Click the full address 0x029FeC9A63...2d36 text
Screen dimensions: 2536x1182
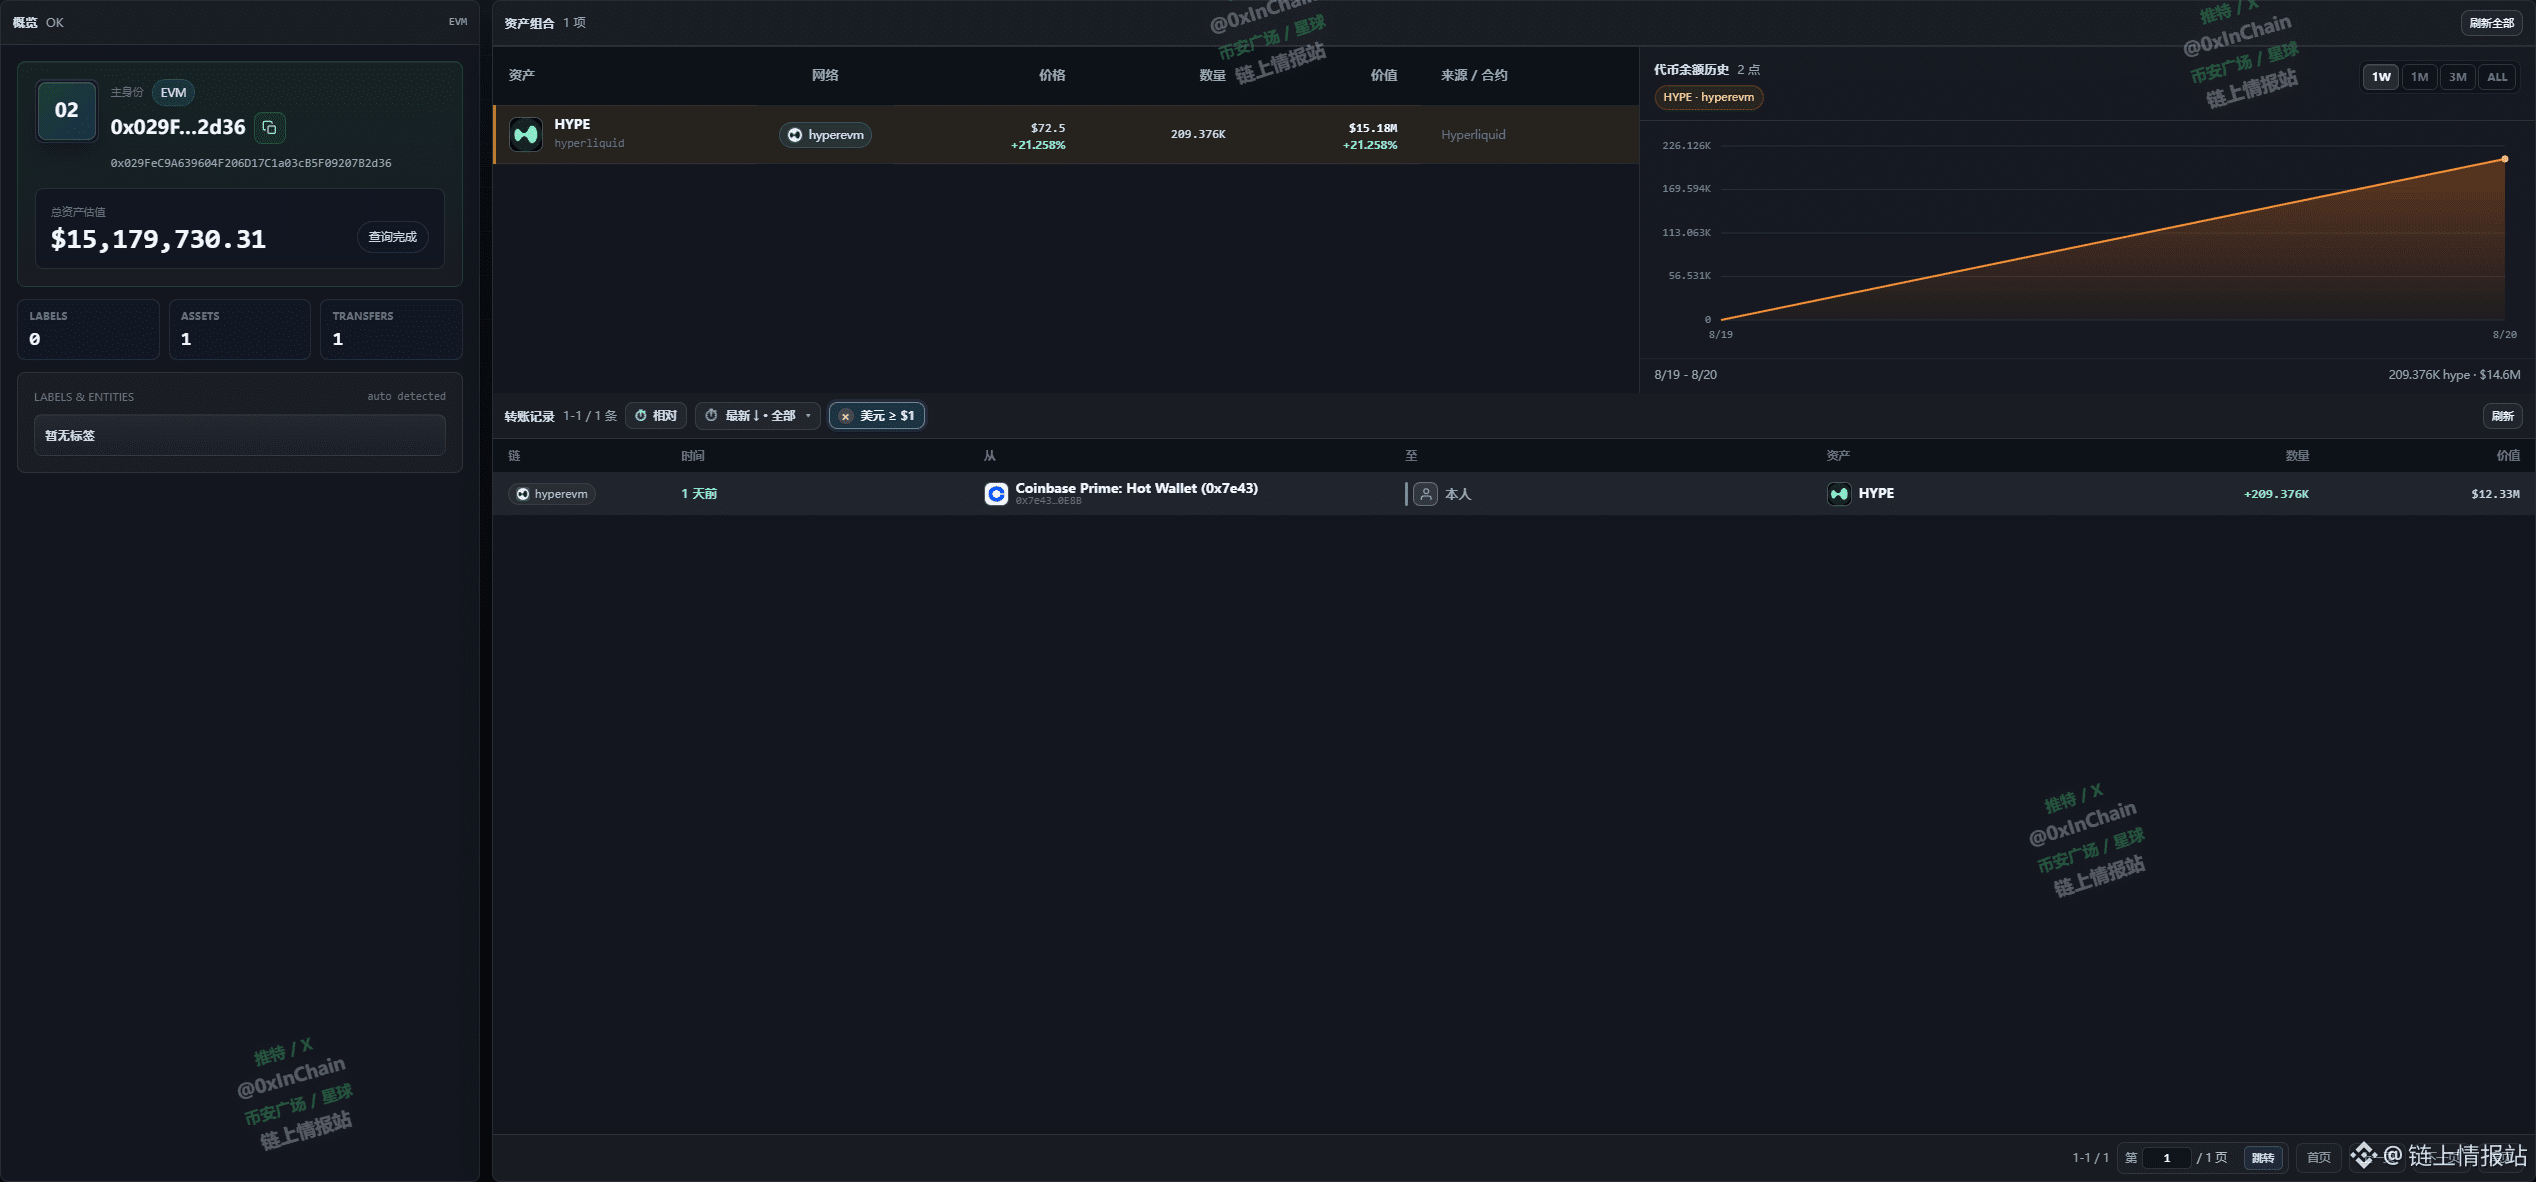[x=251, y=163]
